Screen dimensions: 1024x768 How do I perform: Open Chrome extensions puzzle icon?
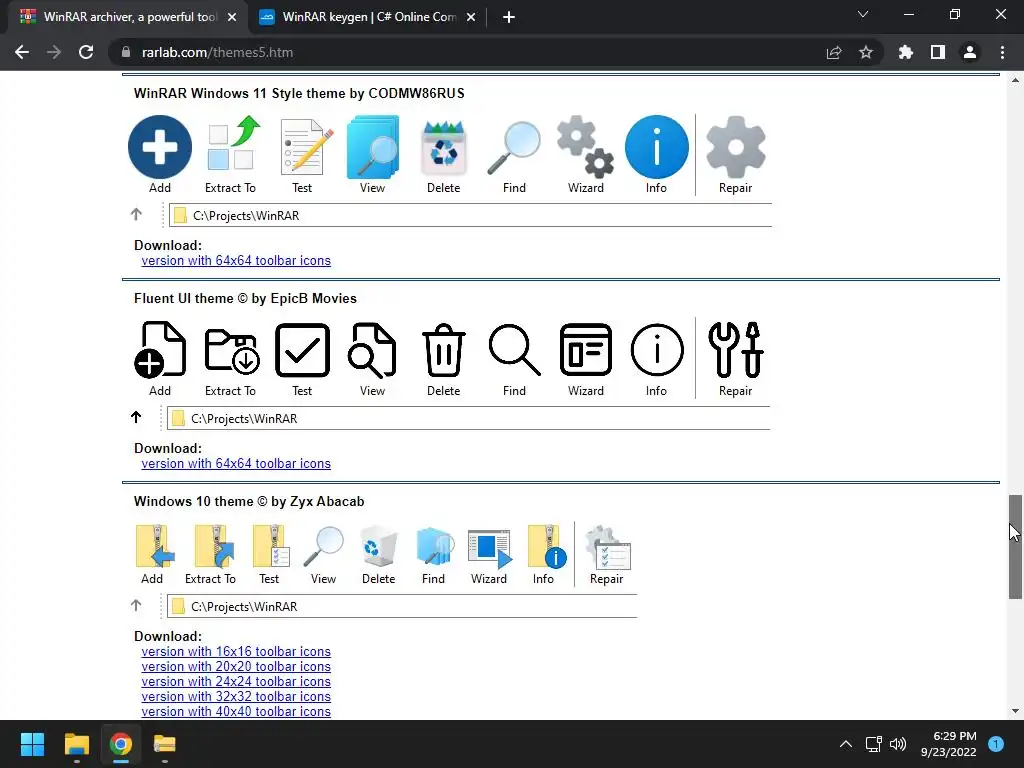click(906, 52)
